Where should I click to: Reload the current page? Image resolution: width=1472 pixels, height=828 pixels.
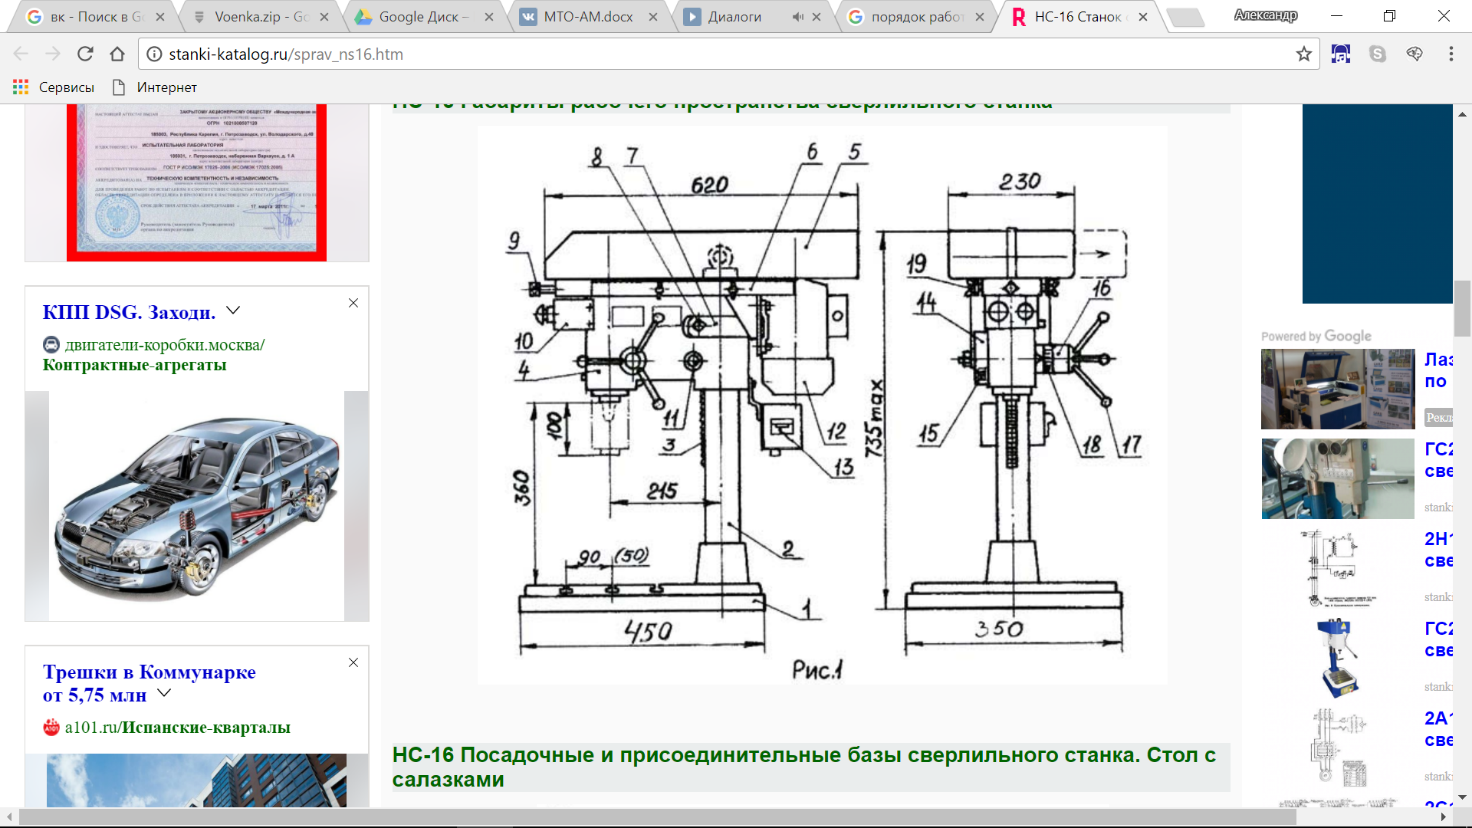coord(85,54)
